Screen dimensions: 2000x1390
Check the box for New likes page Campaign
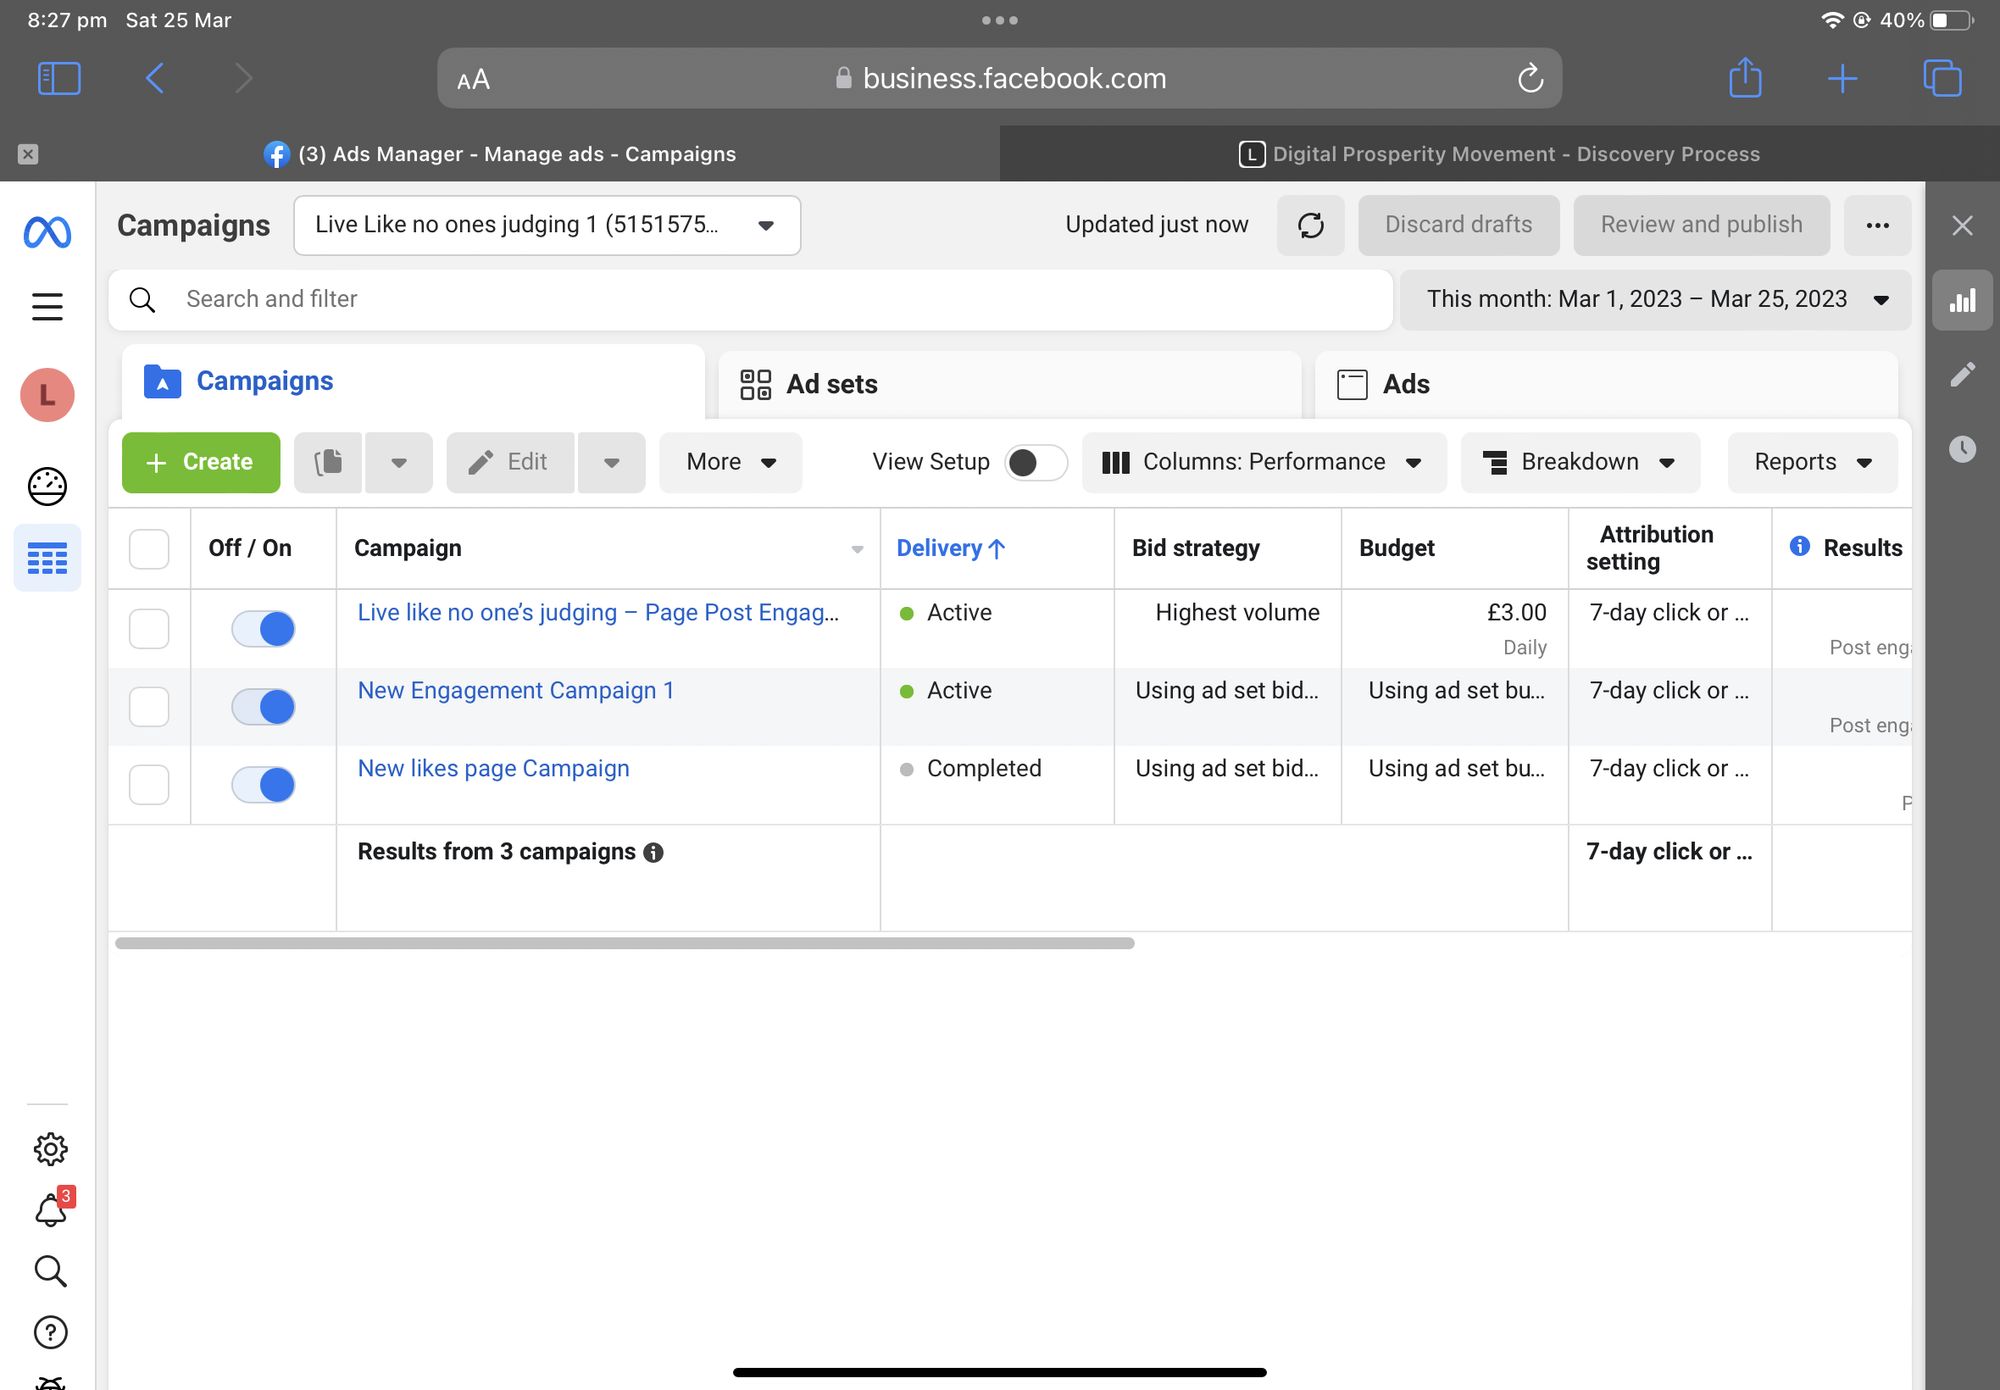149,785
